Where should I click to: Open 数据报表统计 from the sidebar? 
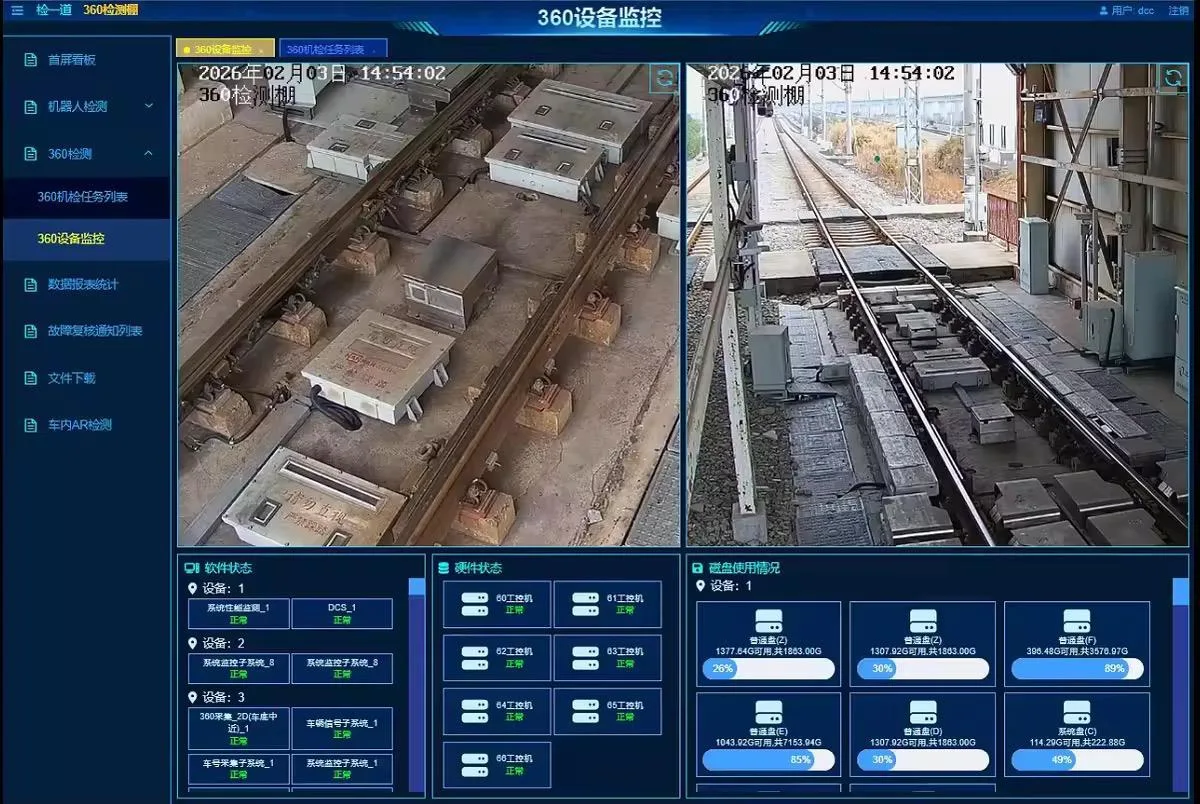point(83,285)
